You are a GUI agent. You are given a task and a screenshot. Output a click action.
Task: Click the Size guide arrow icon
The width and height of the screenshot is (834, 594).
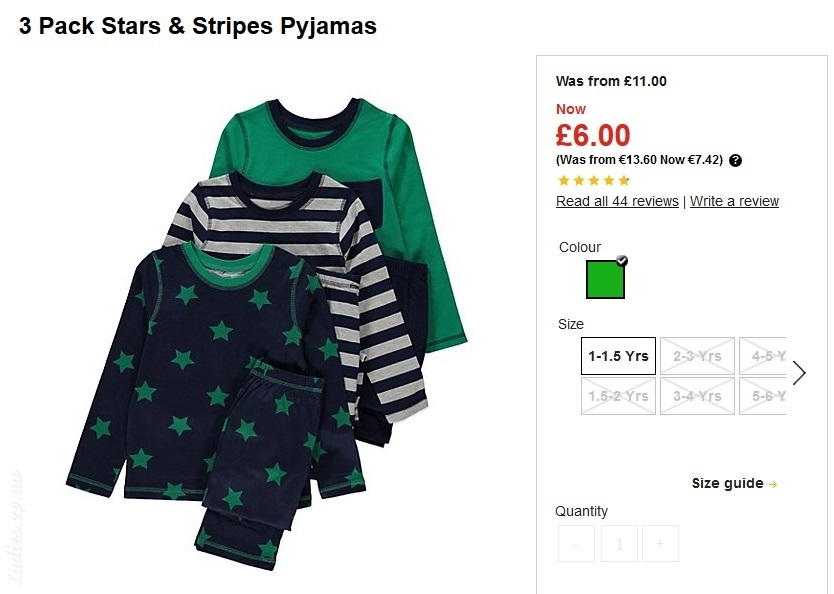tap(773, 484)
